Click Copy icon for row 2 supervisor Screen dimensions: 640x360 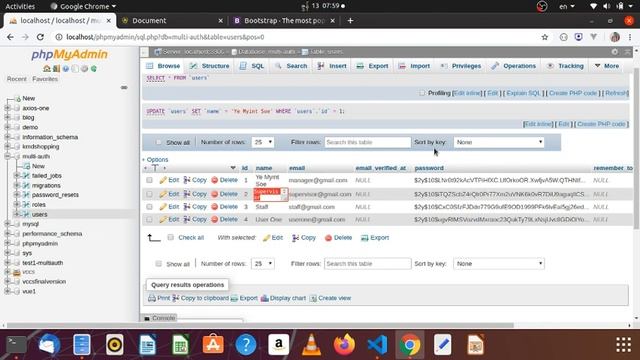click(187, 194)
